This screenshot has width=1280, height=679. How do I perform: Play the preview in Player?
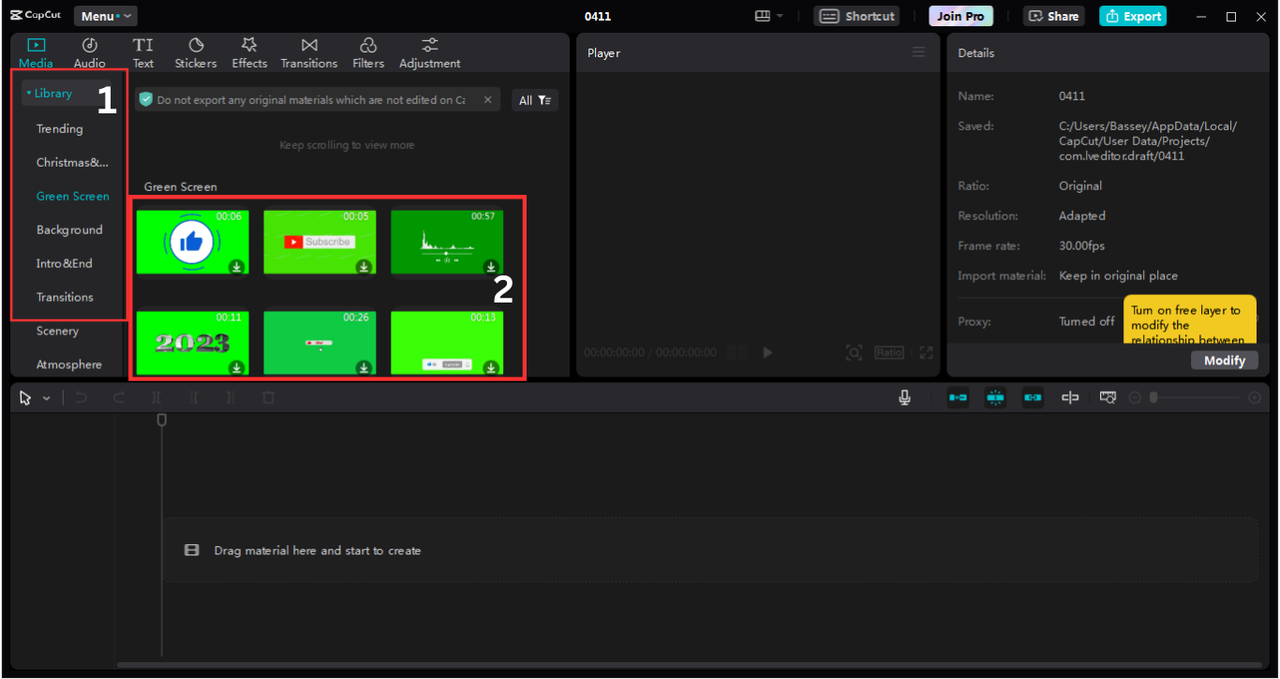(768, 352)
